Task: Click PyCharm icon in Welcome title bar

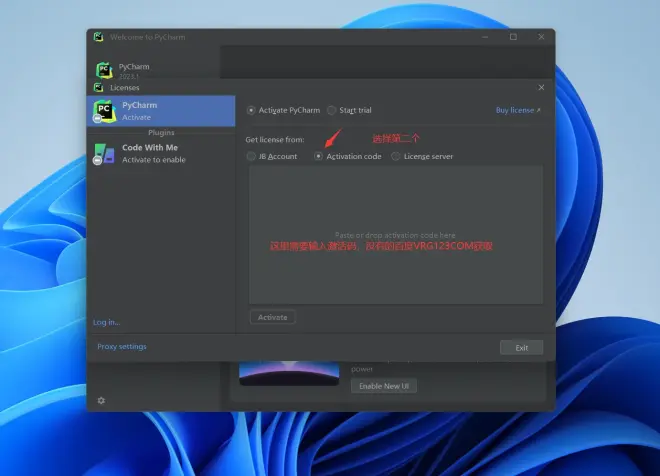Action: point(98,37)
